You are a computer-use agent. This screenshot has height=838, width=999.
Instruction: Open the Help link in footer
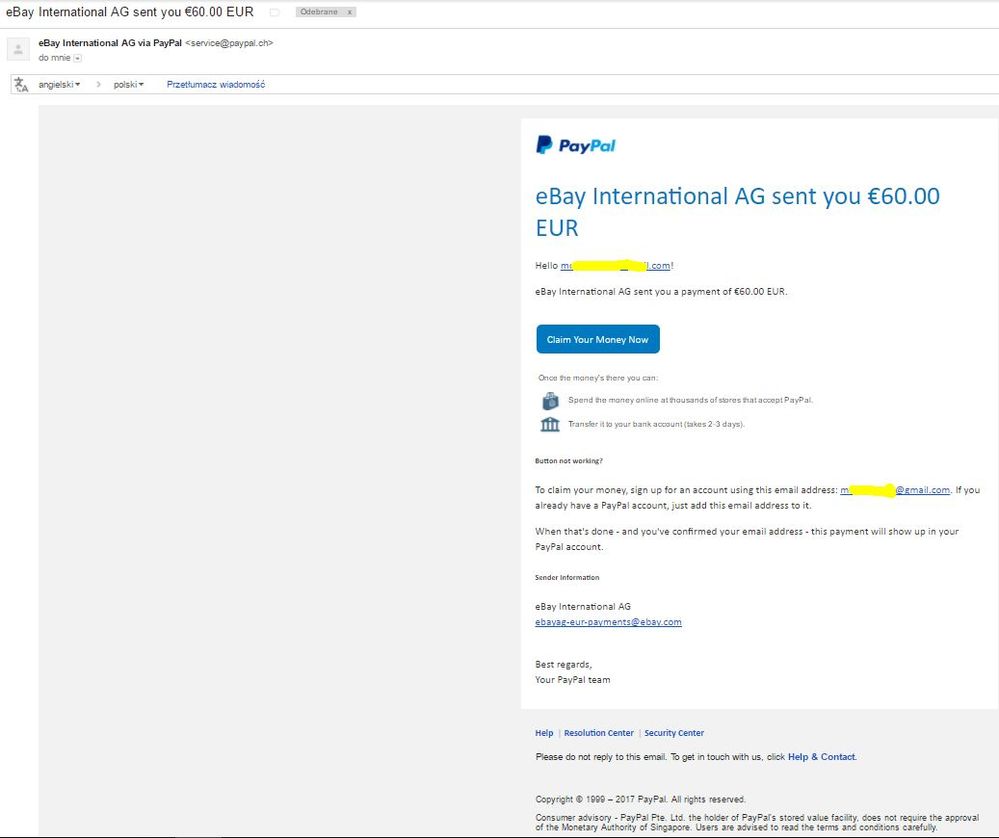click(x=544, y=733)
